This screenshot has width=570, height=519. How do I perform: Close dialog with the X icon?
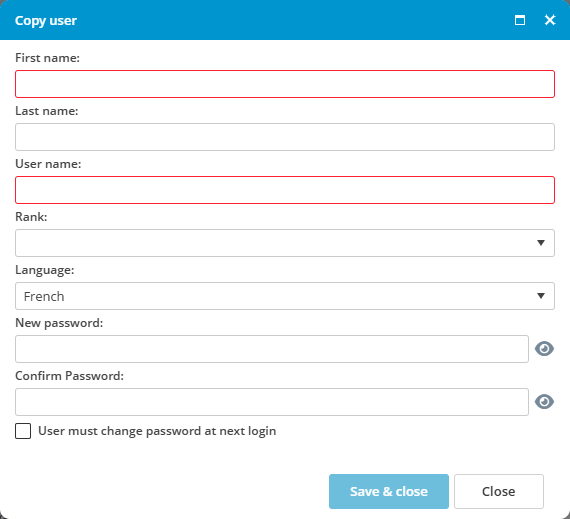click(x=550, y=20)
